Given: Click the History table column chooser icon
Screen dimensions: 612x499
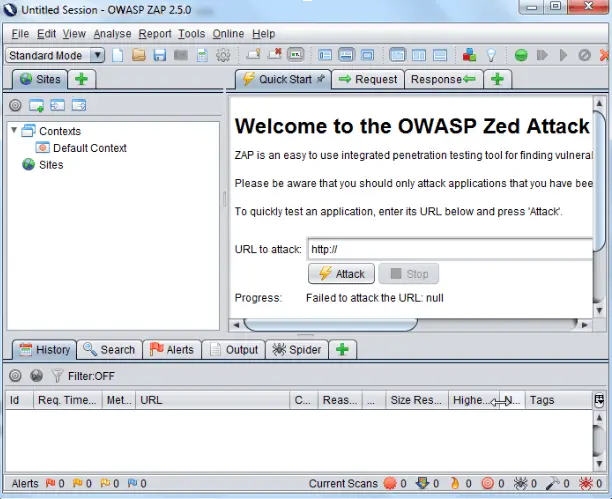Looking at the screenshot, I should [x=599, y=400].
